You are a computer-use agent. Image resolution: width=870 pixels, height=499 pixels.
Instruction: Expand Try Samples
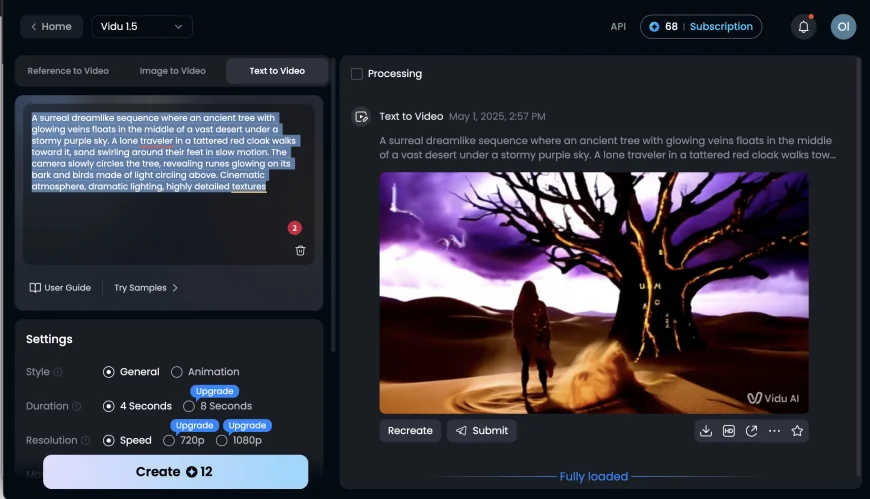(146, 288)
